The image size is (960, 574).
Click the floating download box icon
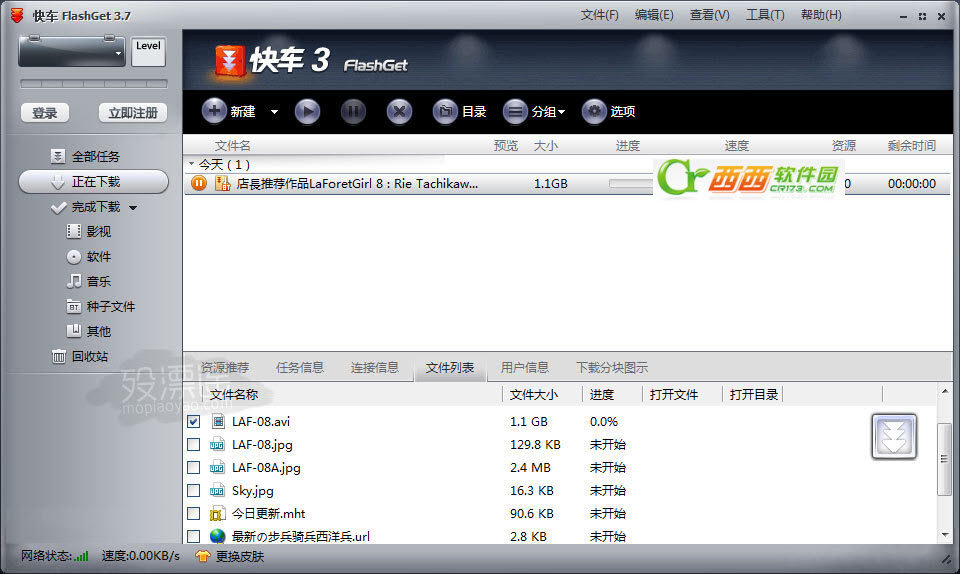click(894, 436)
